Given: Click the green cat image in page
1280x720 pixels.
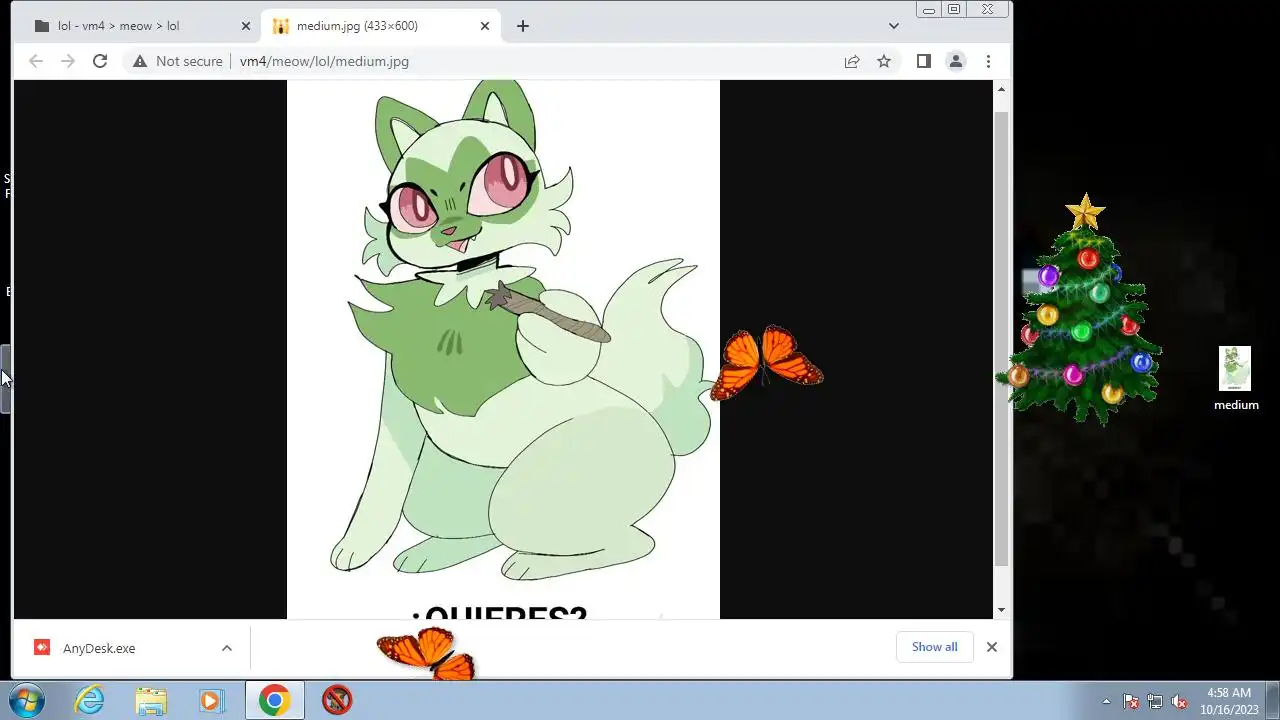Looking at the screenshot, I should 503,349.
